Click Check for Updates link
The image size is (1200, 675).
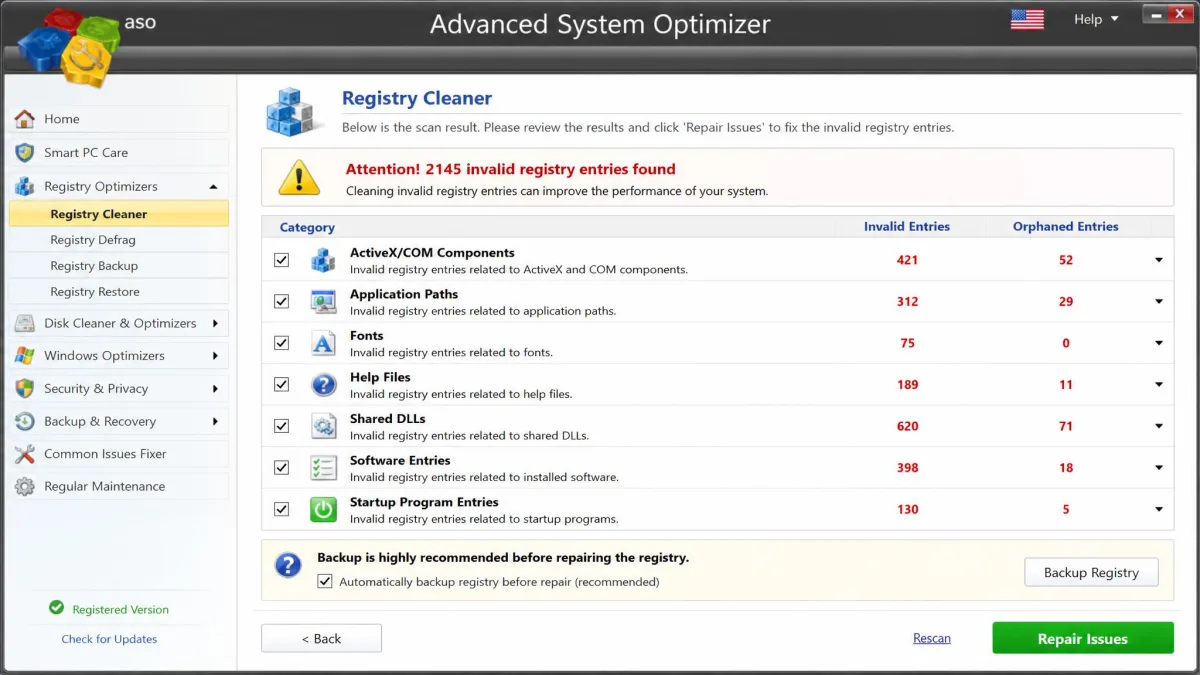(109, 639)
